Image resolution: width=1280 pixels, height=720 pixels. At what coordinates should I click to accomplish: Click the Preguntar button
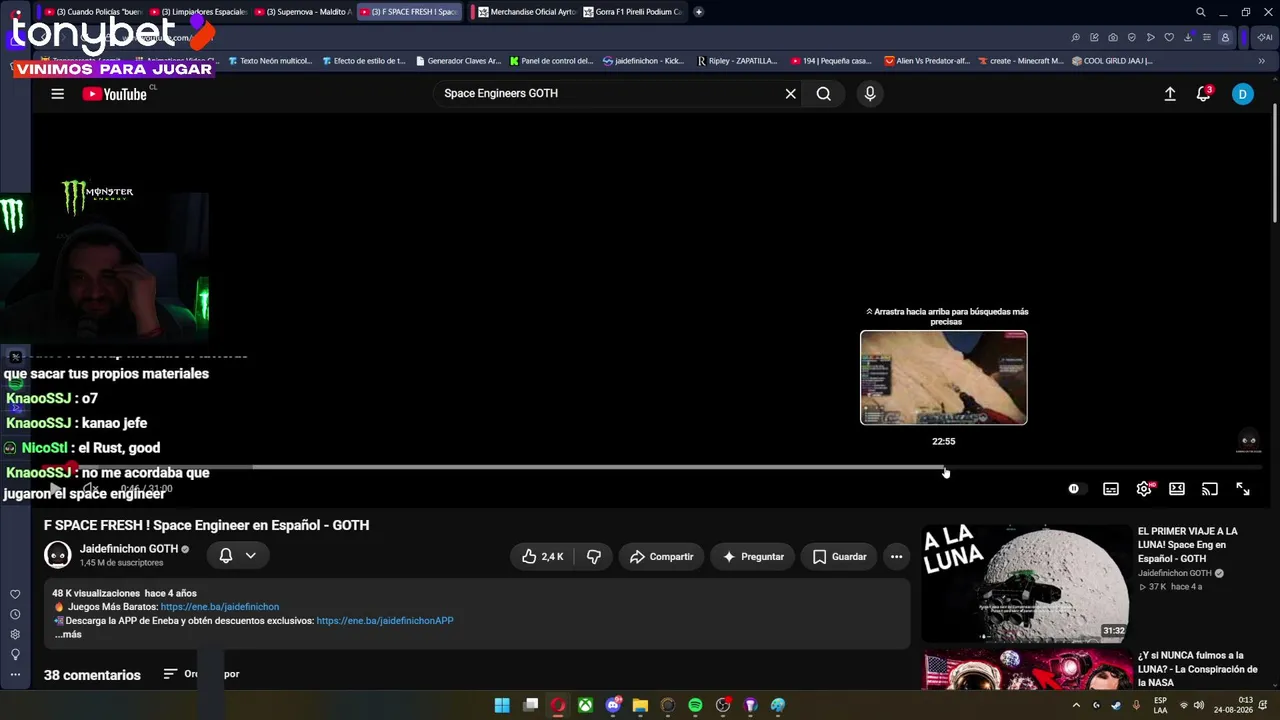(753, 557)
